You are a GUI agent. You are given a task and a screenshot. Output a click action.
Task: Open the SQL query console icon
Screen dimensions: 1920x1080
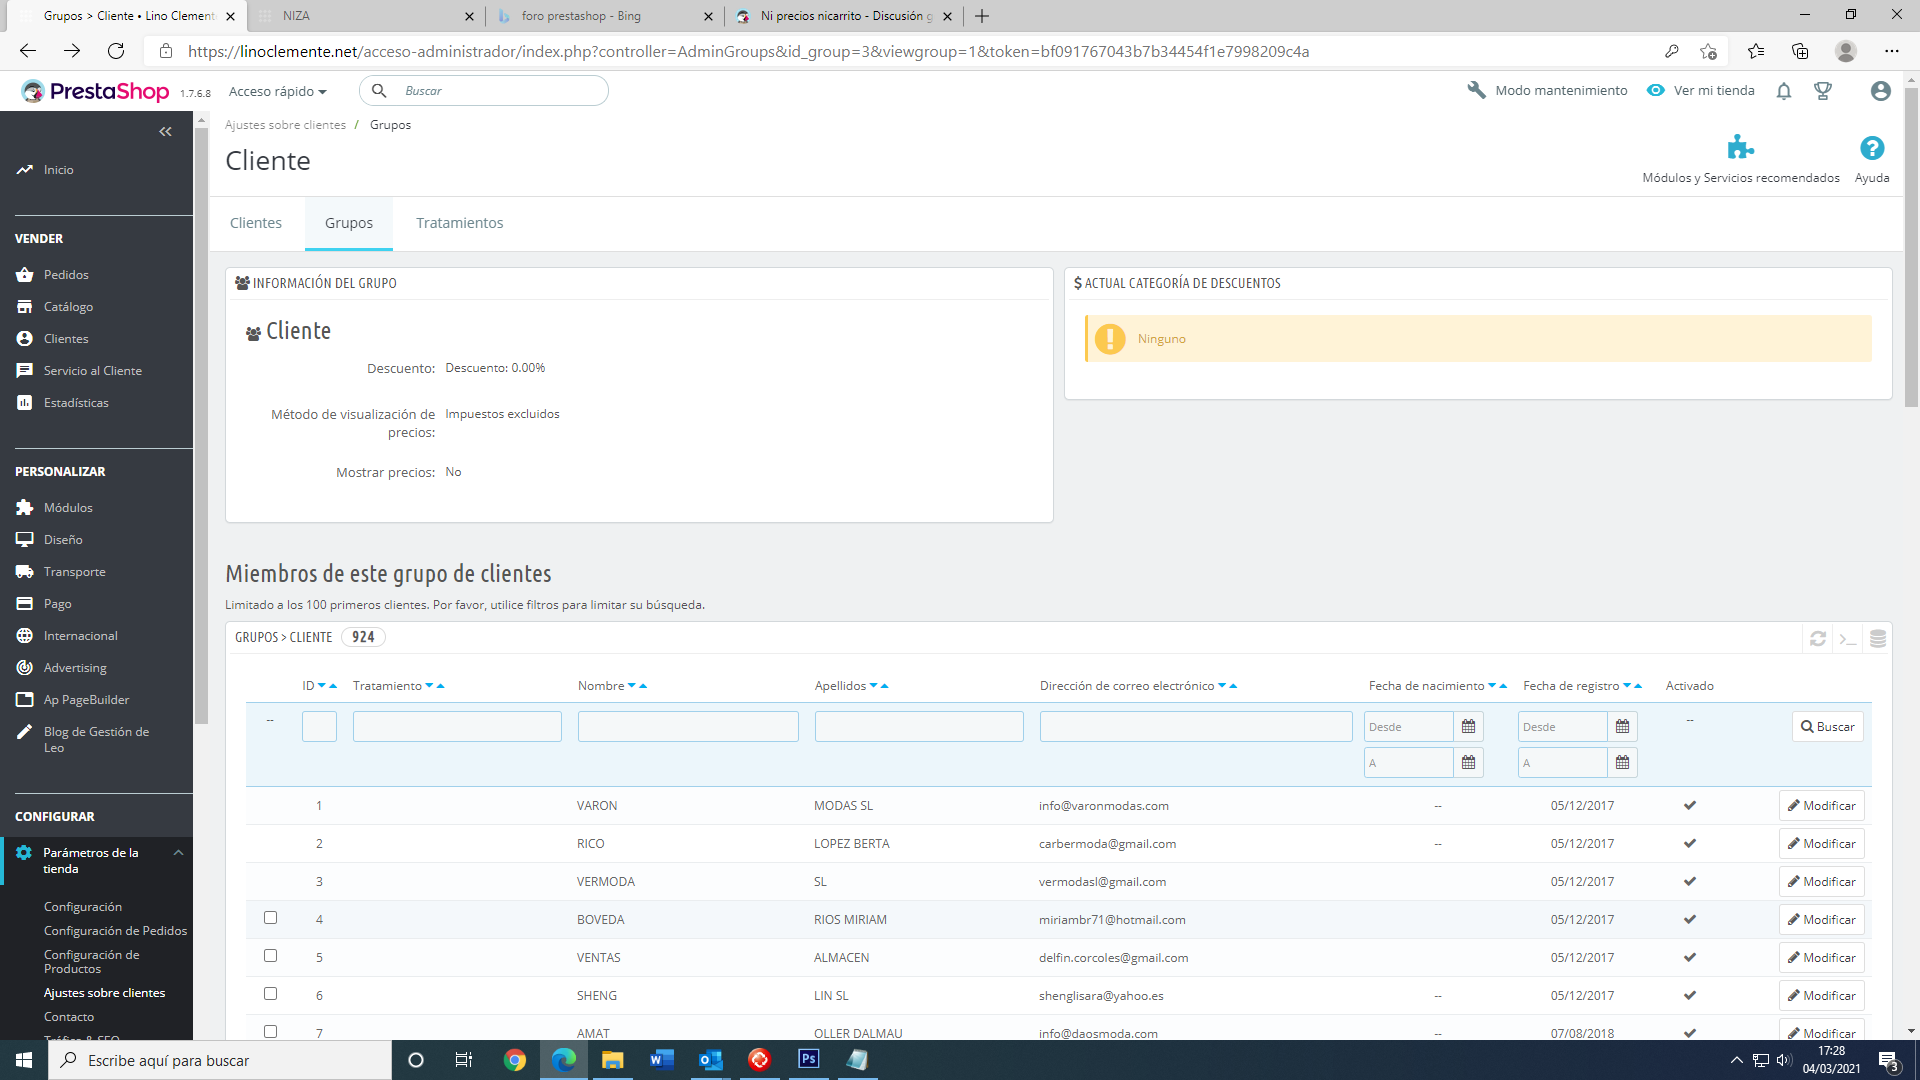click(x=1848, y=638)
